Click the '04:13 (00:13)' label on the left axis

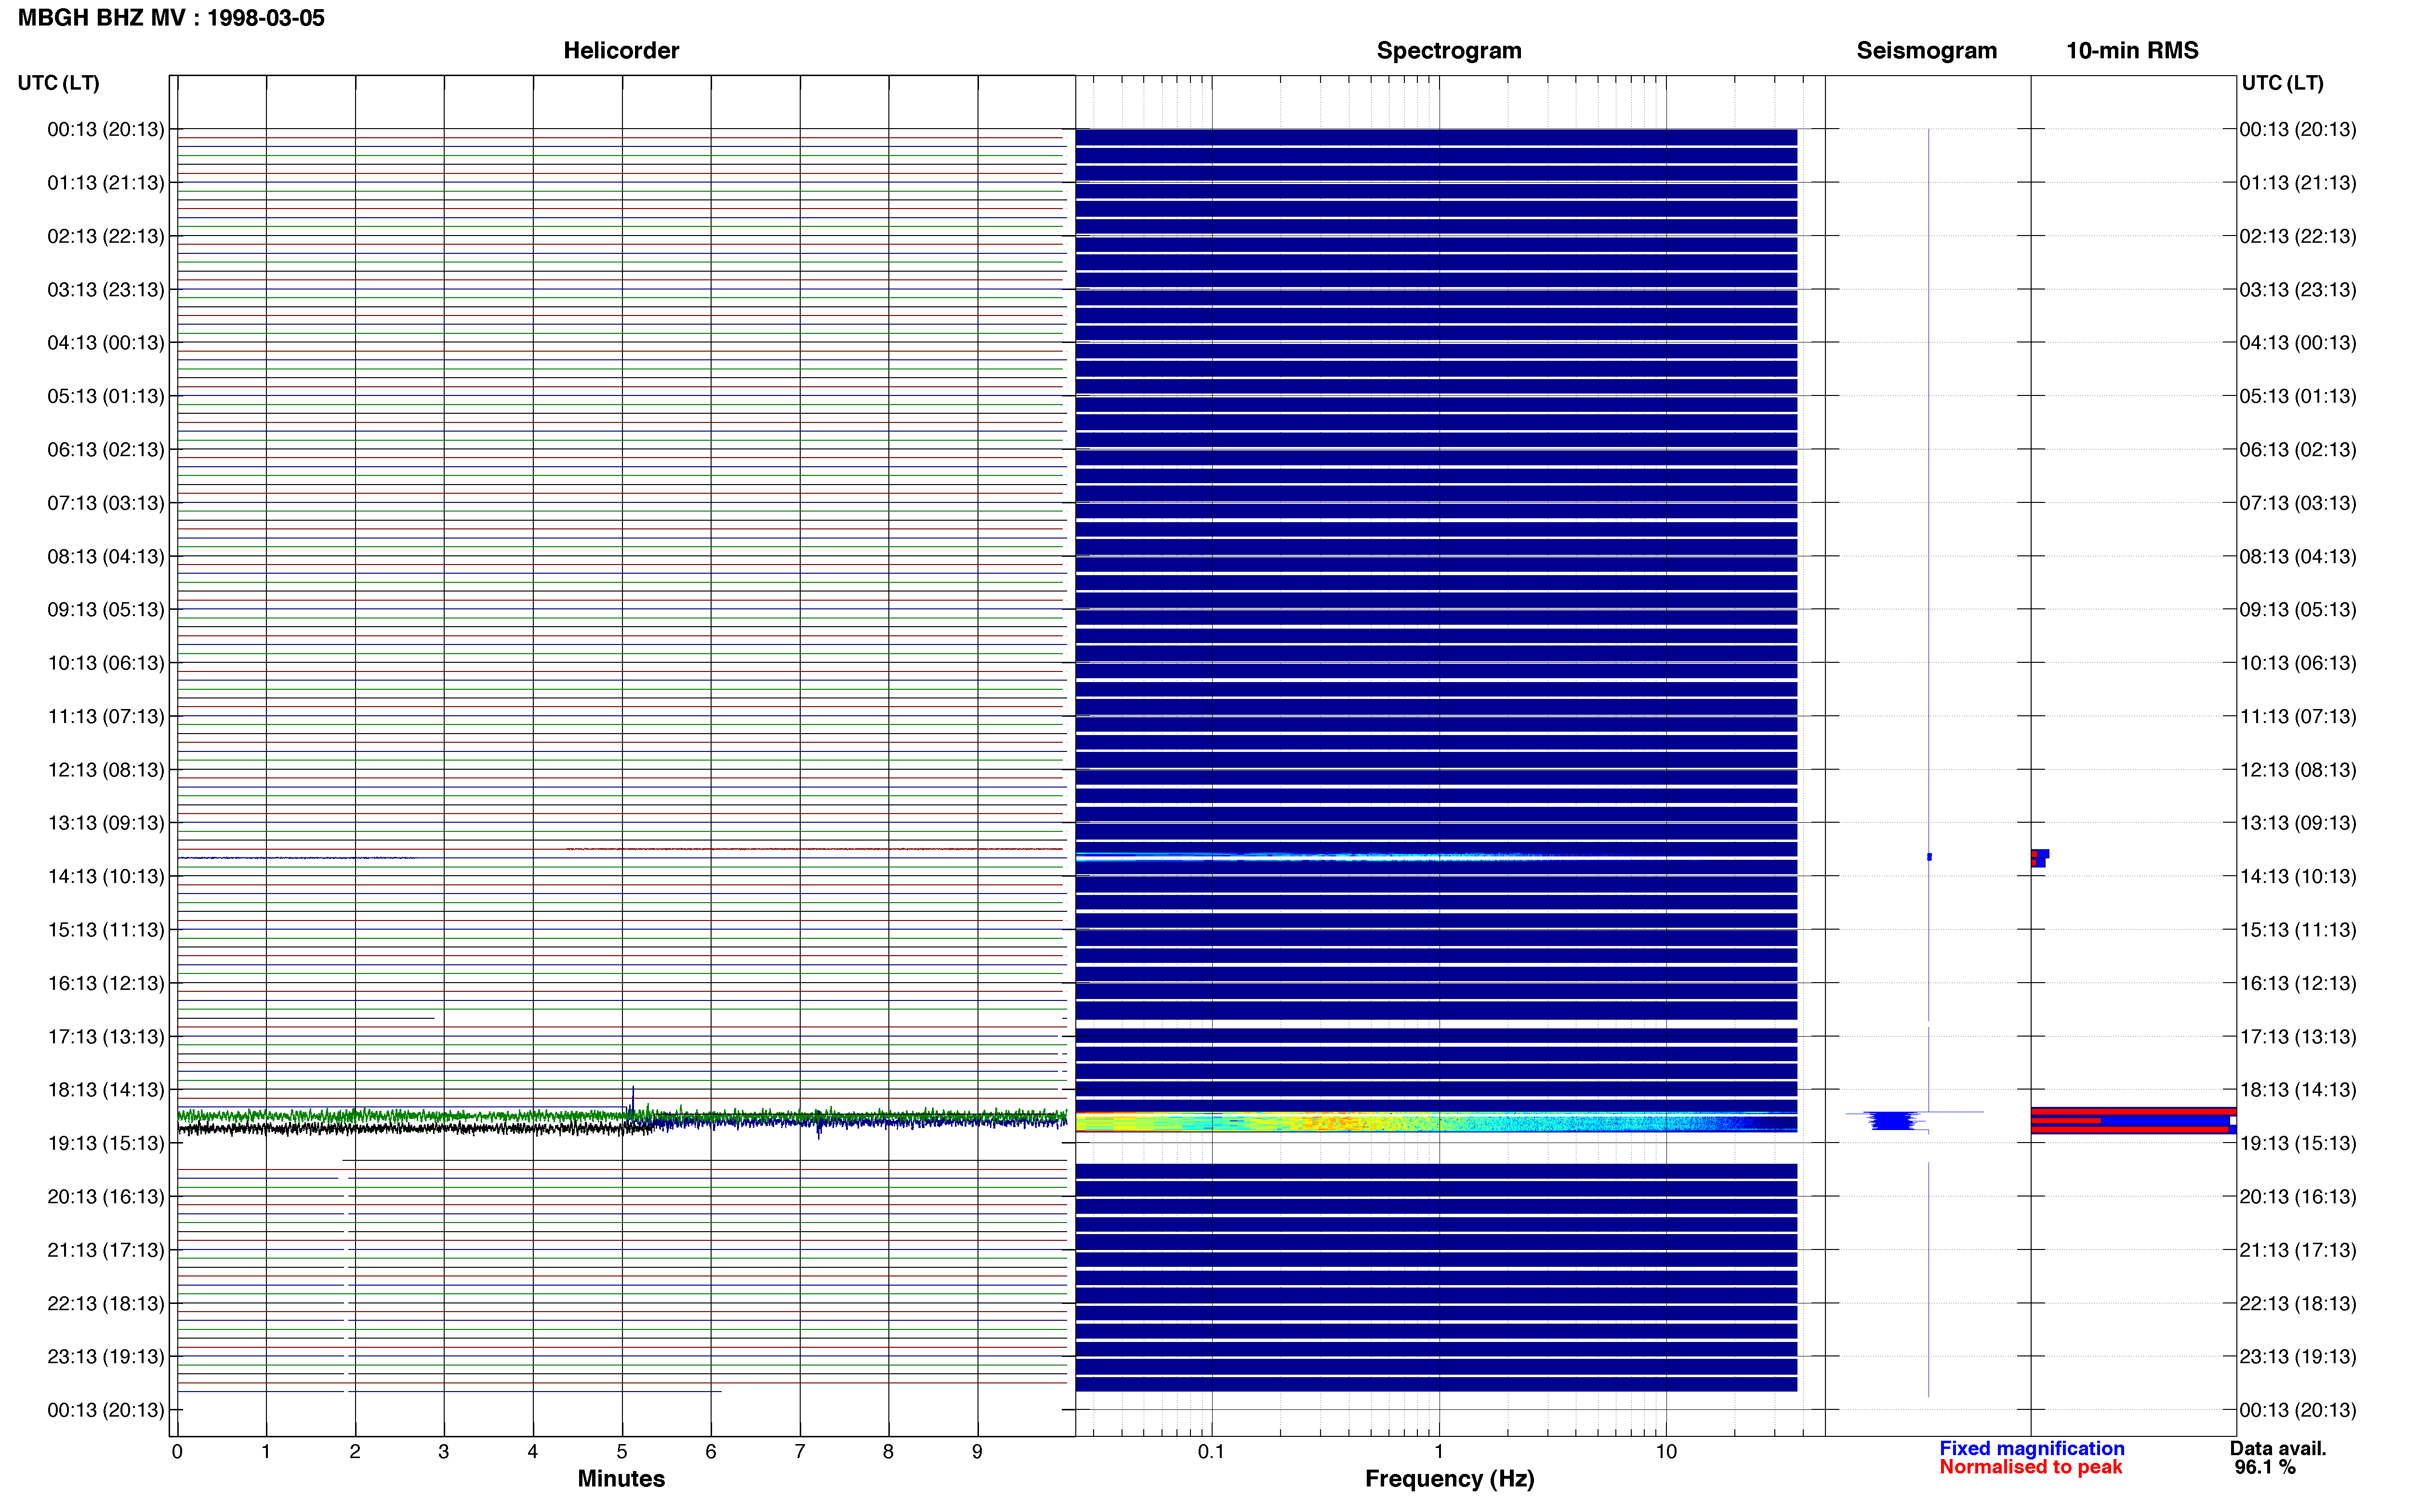coord(106,343)
